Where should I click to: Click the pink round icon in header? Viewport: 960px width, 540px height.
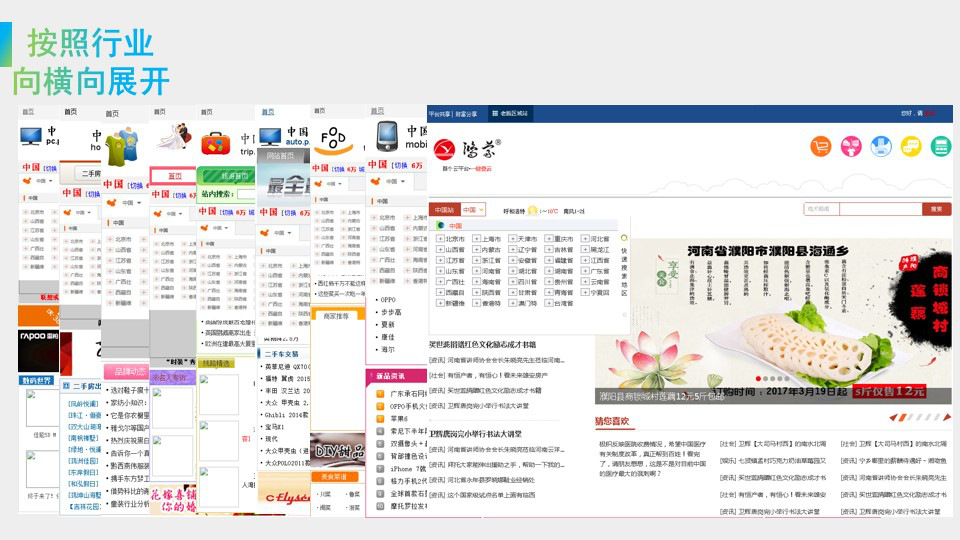(852, 147)
